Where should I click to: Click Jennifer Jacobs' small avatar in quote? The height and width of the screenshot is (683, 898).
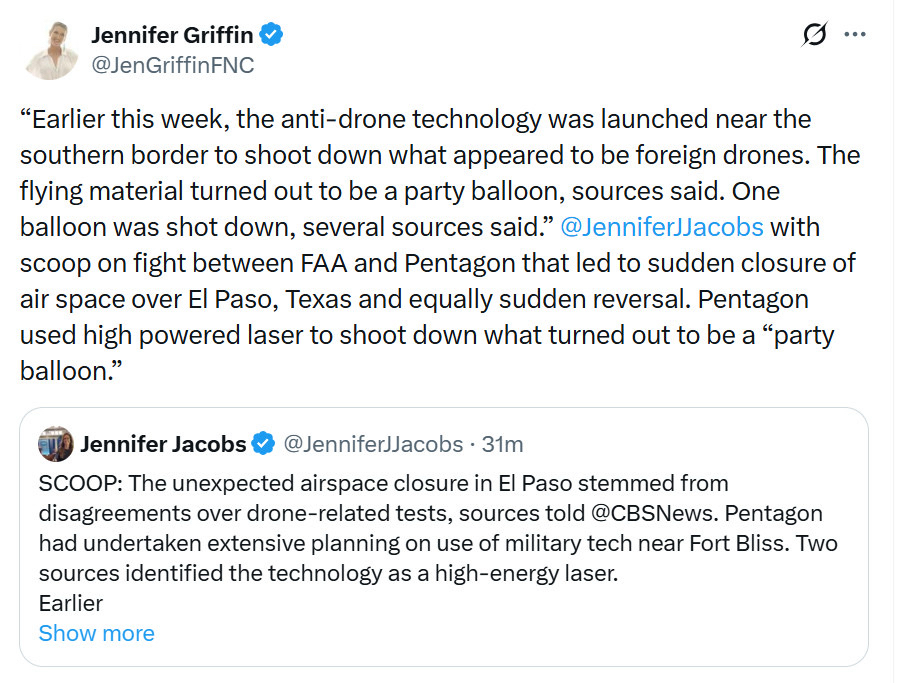pyautogui.click(x=55, y=443)
